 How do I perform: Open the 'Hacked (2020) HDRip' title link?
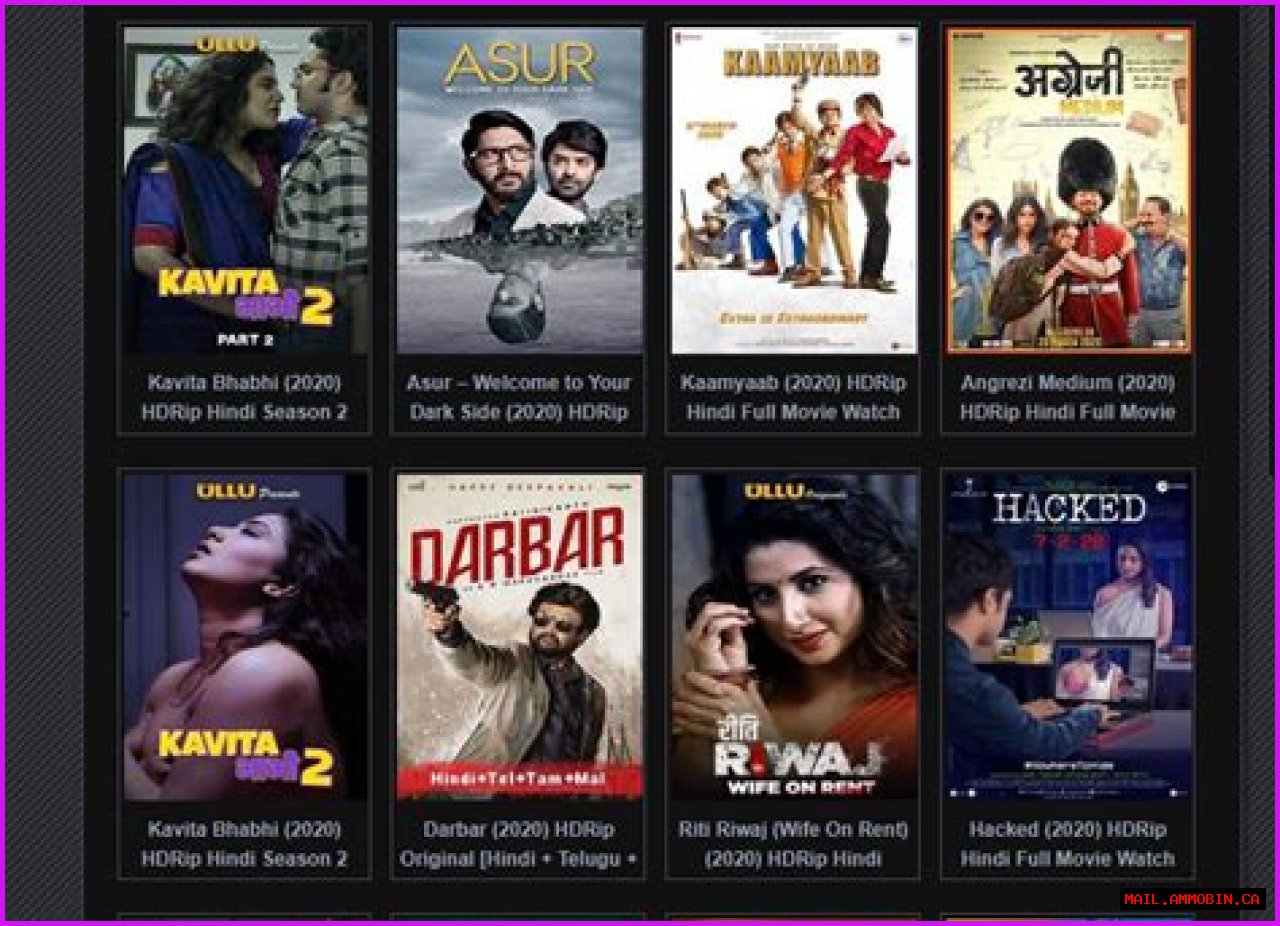(x=1068, y=844)
